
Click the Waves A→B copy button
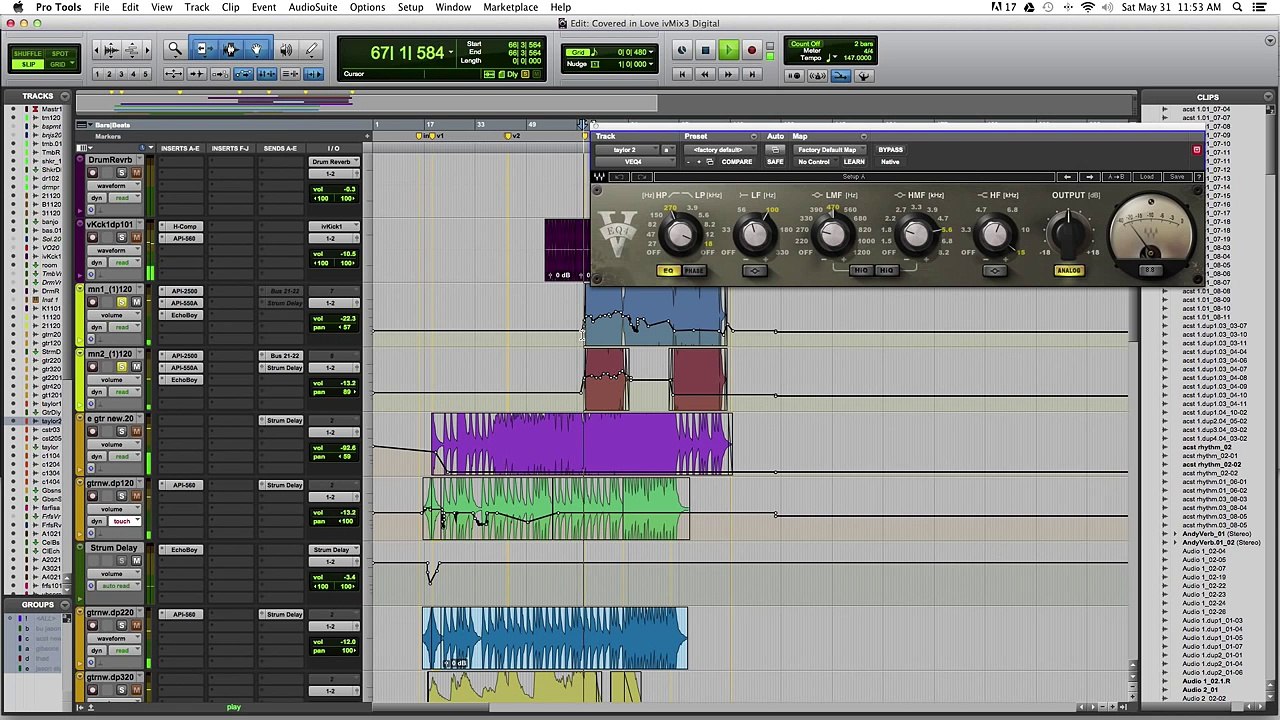tap(1118, 177)
